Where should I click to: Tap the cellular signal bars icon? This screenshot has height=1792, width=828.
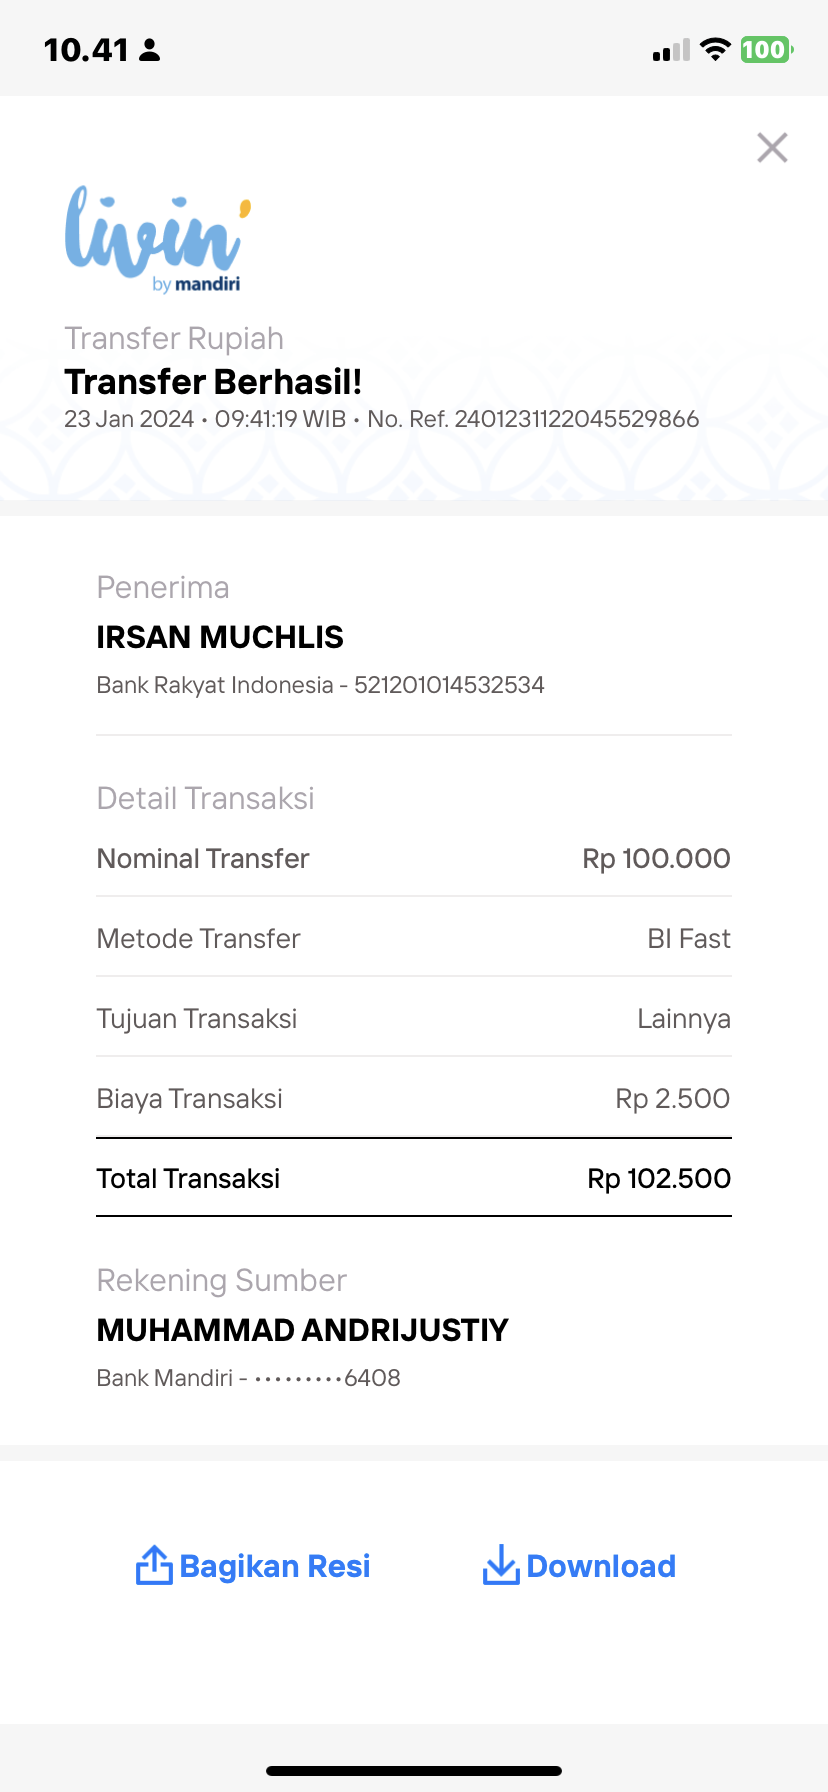[x=671, y=50]
